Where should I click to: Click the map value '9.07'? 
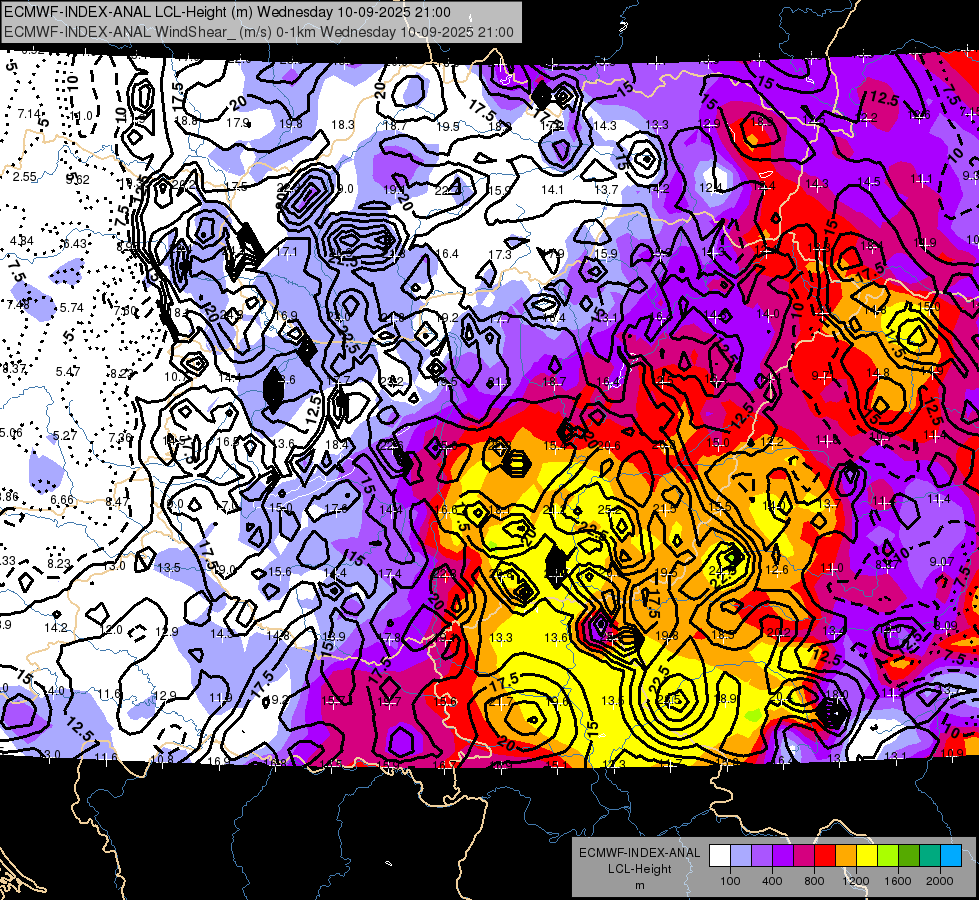click(942, 562)
